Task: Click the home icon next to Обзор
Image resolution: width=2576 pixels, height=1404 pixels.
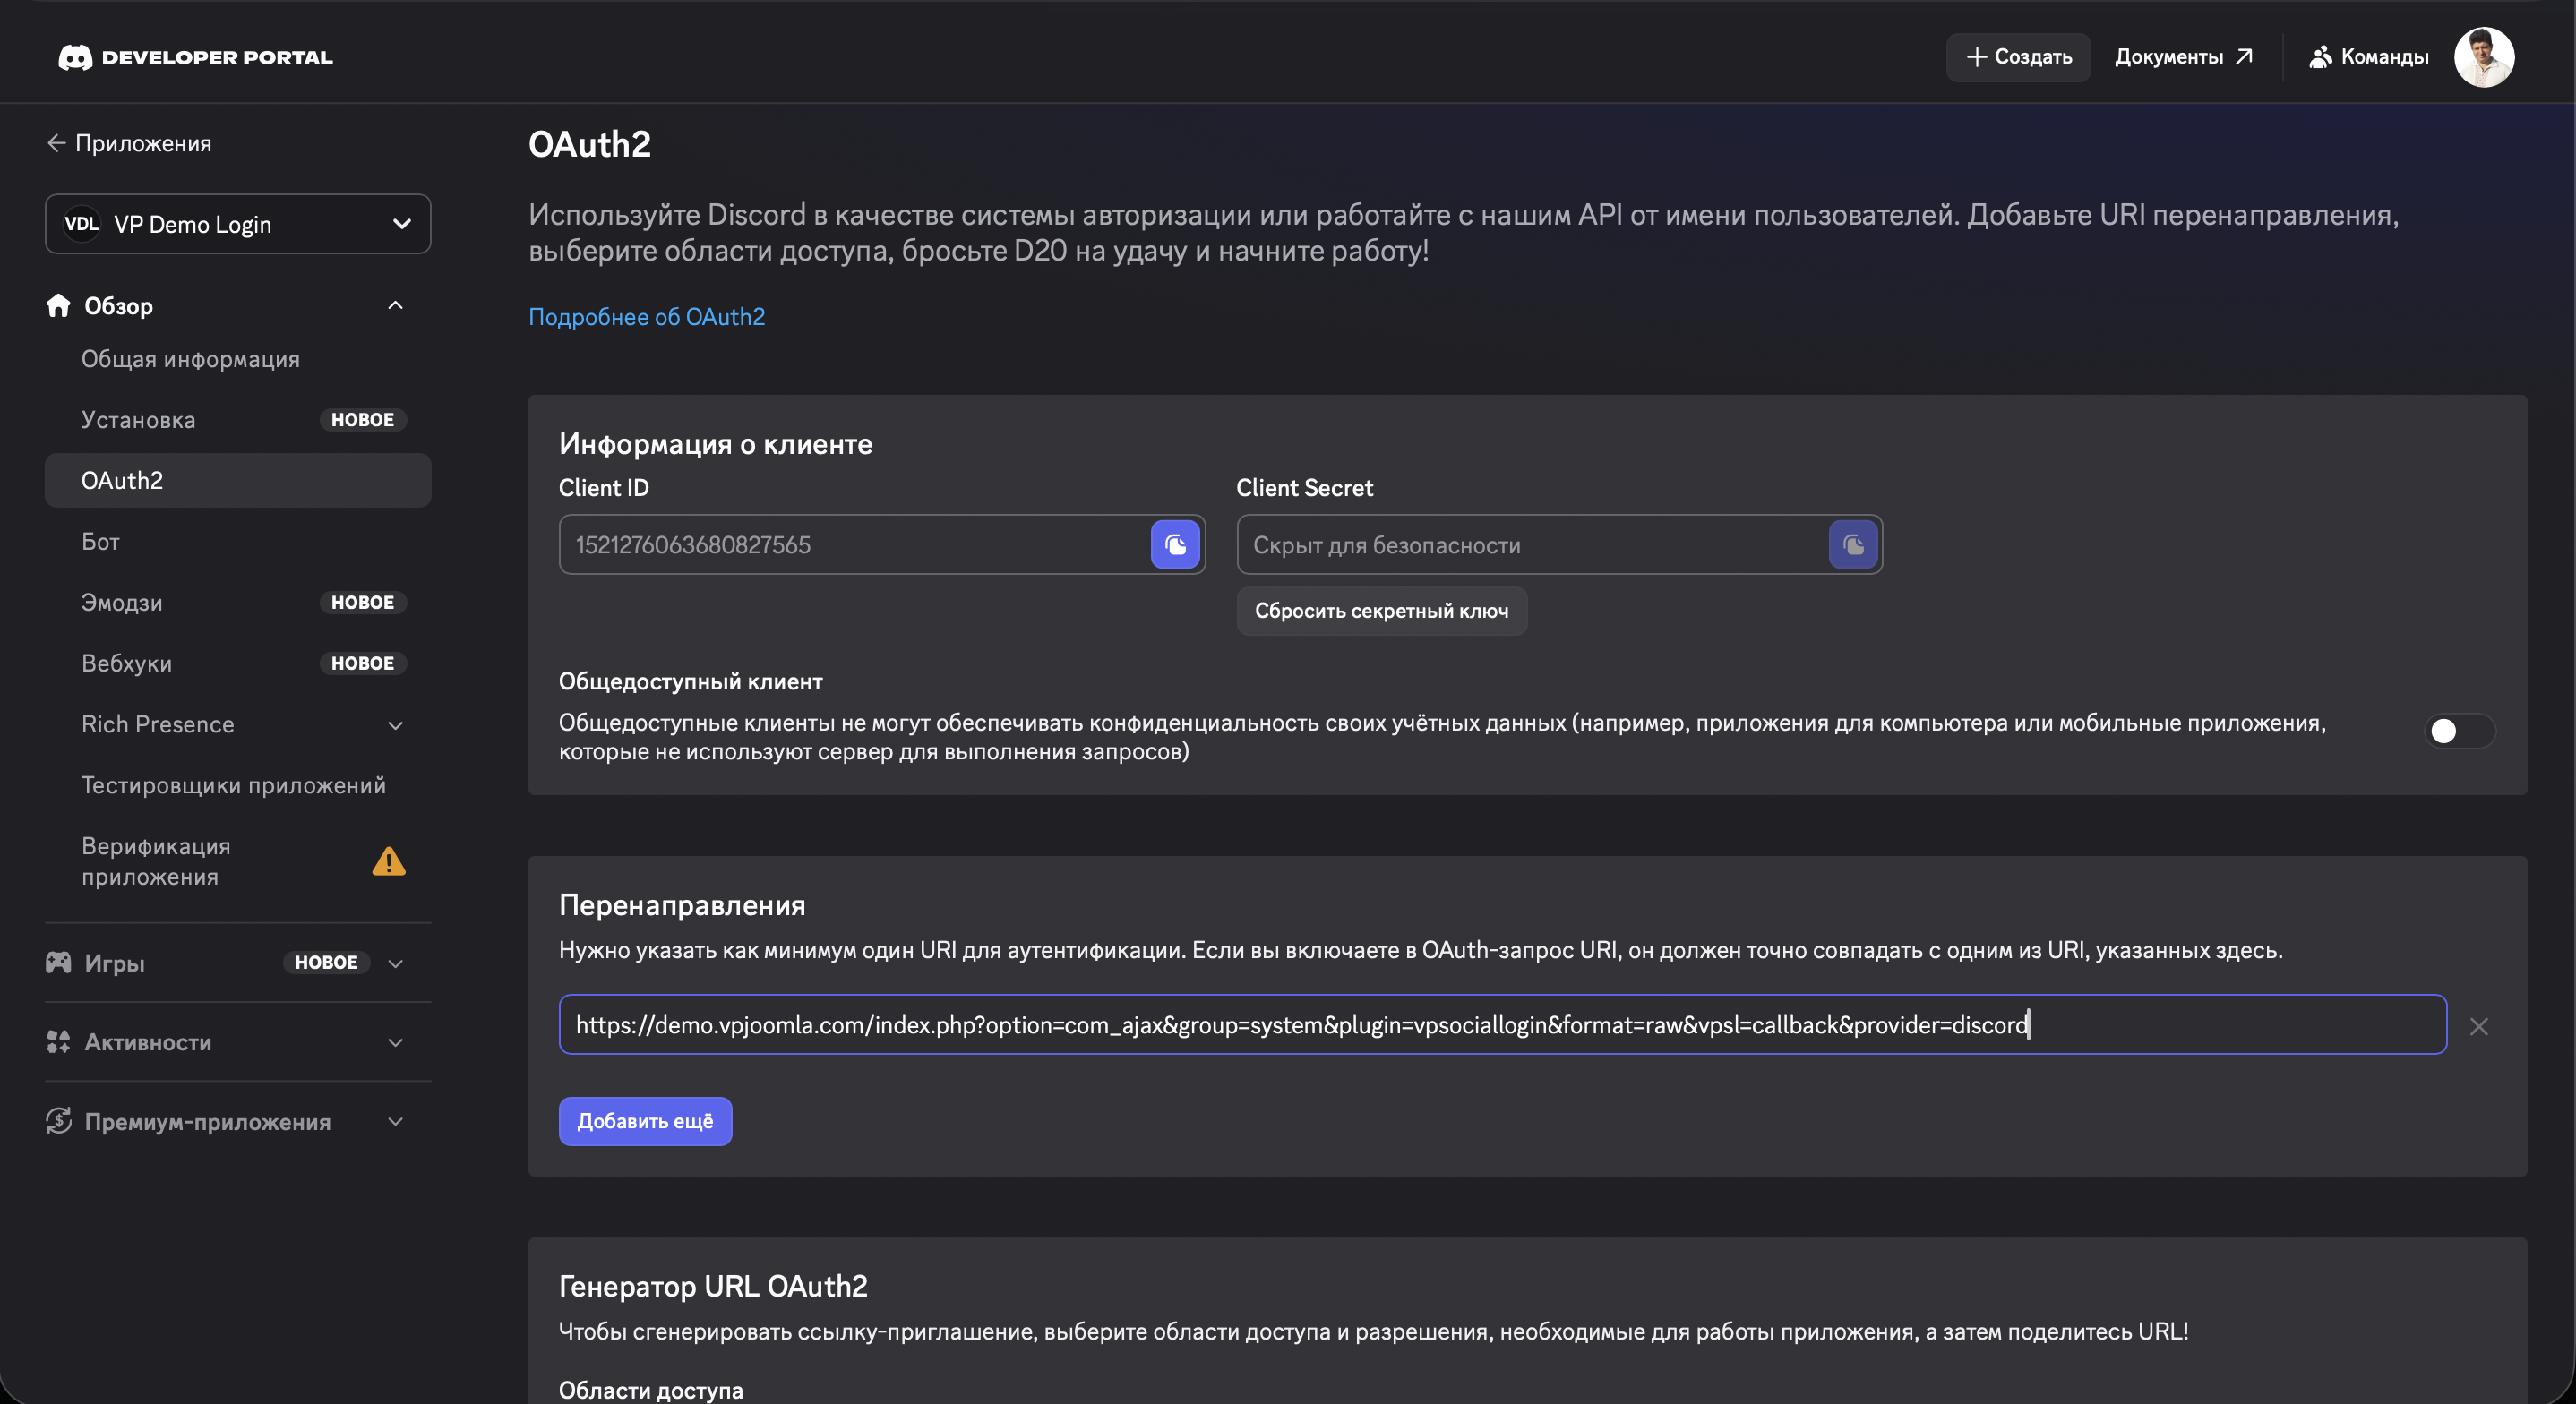Action: click(59, 305)
